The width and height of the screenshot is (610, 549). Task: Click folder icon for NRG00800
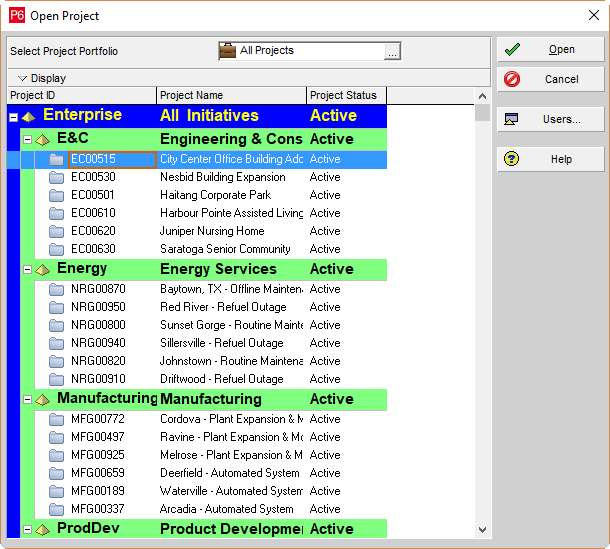56,325
